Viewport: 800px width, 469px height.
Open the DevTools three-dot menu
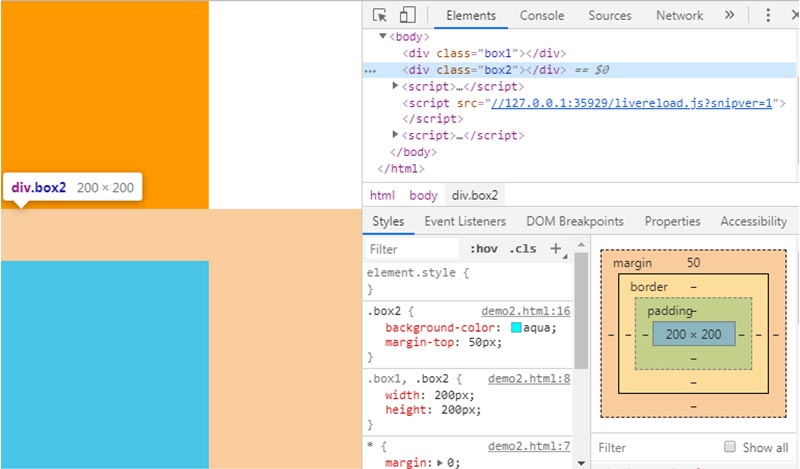point(768,15)
